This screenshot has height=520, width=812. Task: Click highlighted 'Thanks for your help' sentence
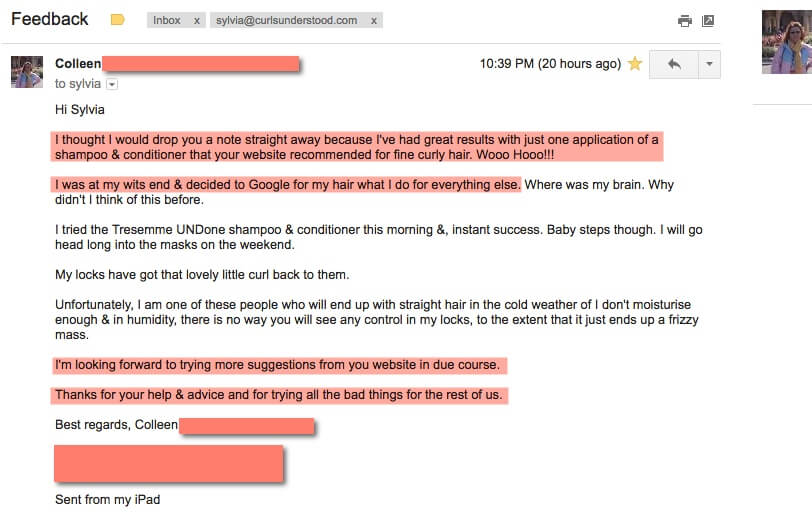279,395
